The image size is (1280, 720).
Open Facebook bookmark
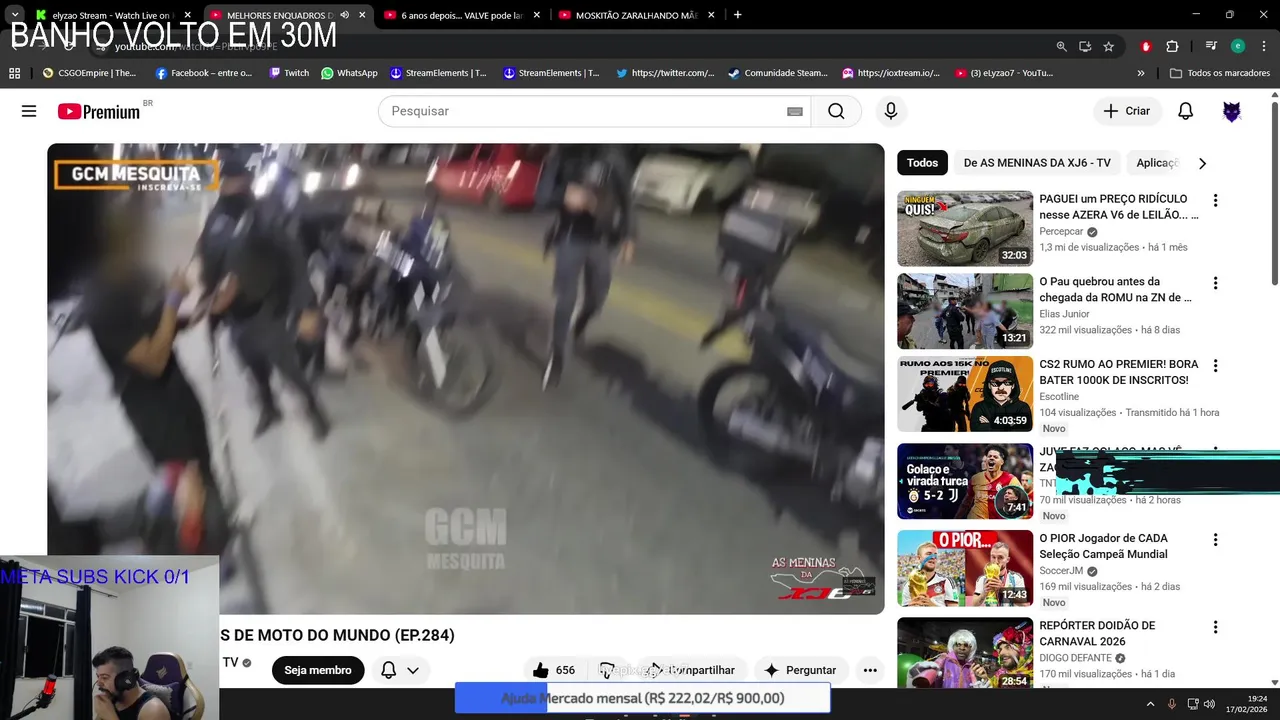point(204,73)
